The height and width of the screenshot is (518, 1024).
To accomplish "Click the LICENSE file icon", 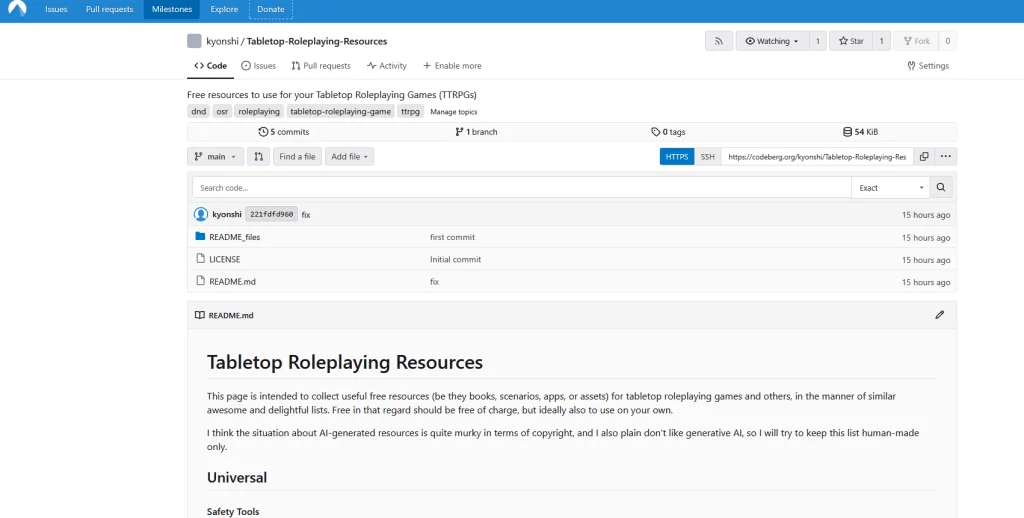I will pos(200,259).
